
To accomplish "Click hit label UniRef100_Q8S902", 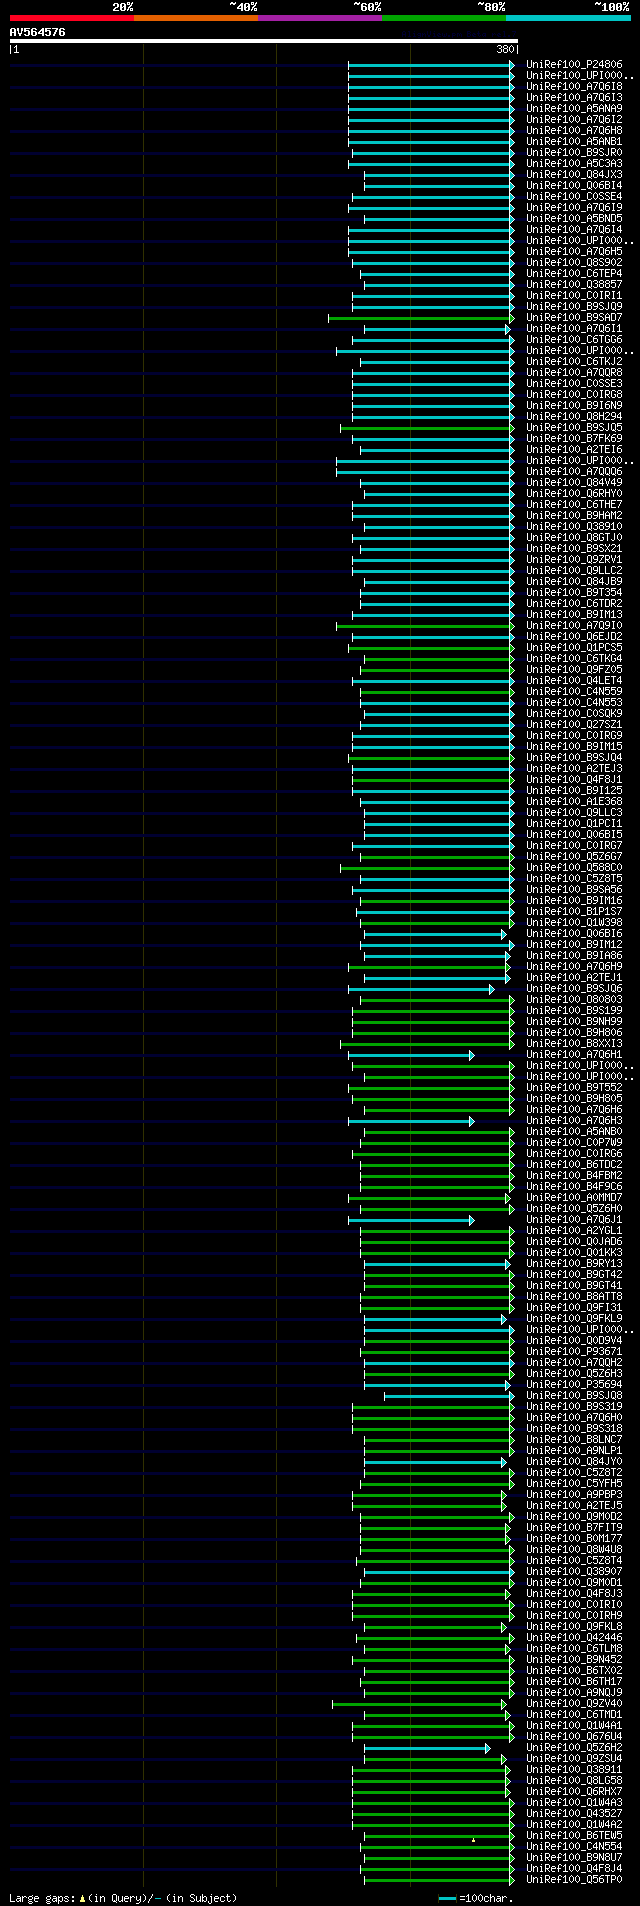I will [x=574, y=263].
